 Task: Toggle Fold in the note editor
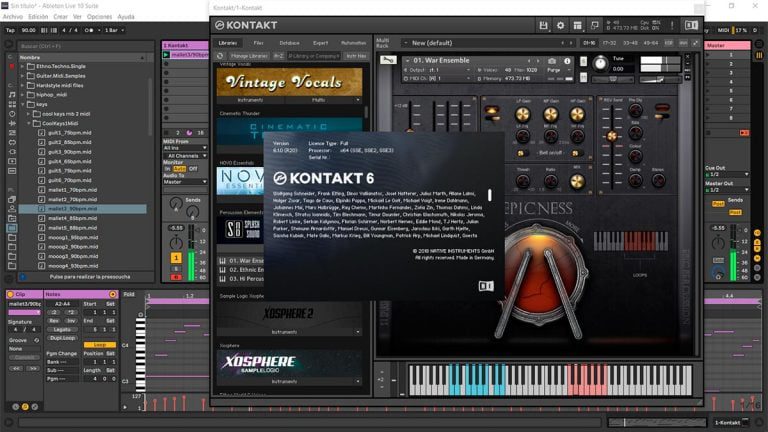129,294
